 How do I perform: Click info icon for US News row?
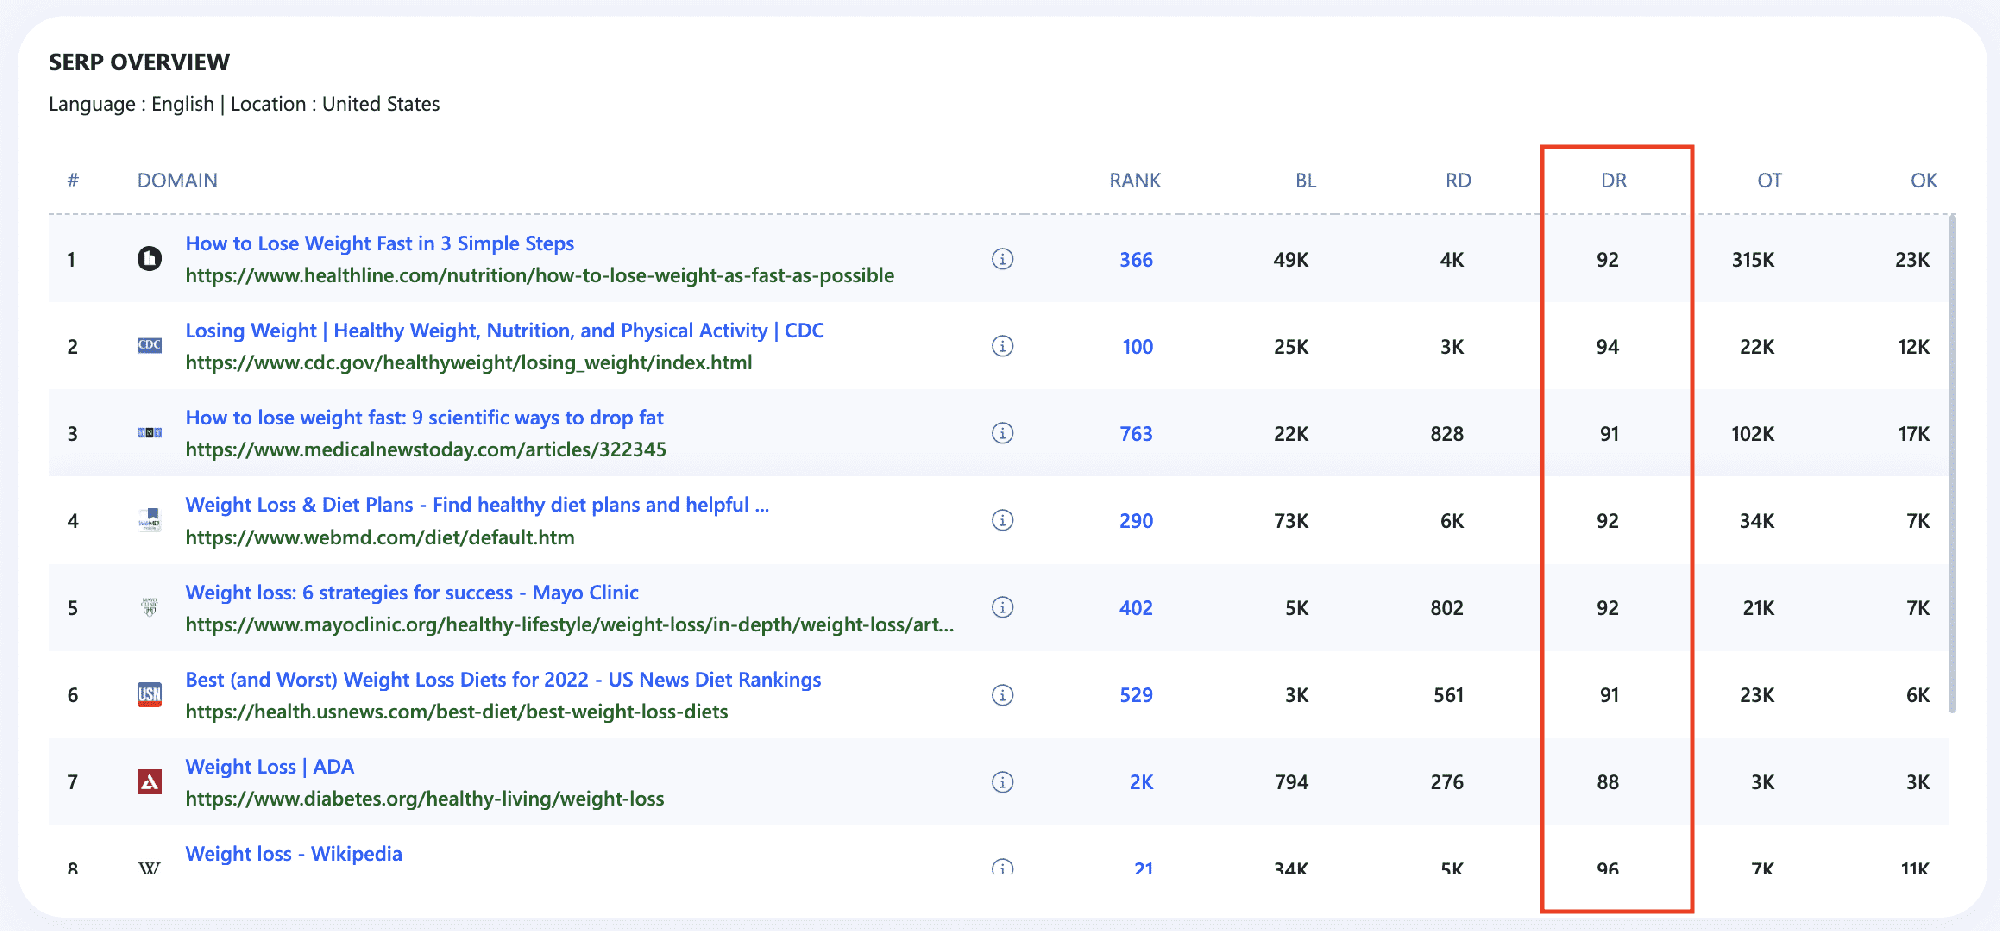coord(1002,694)
